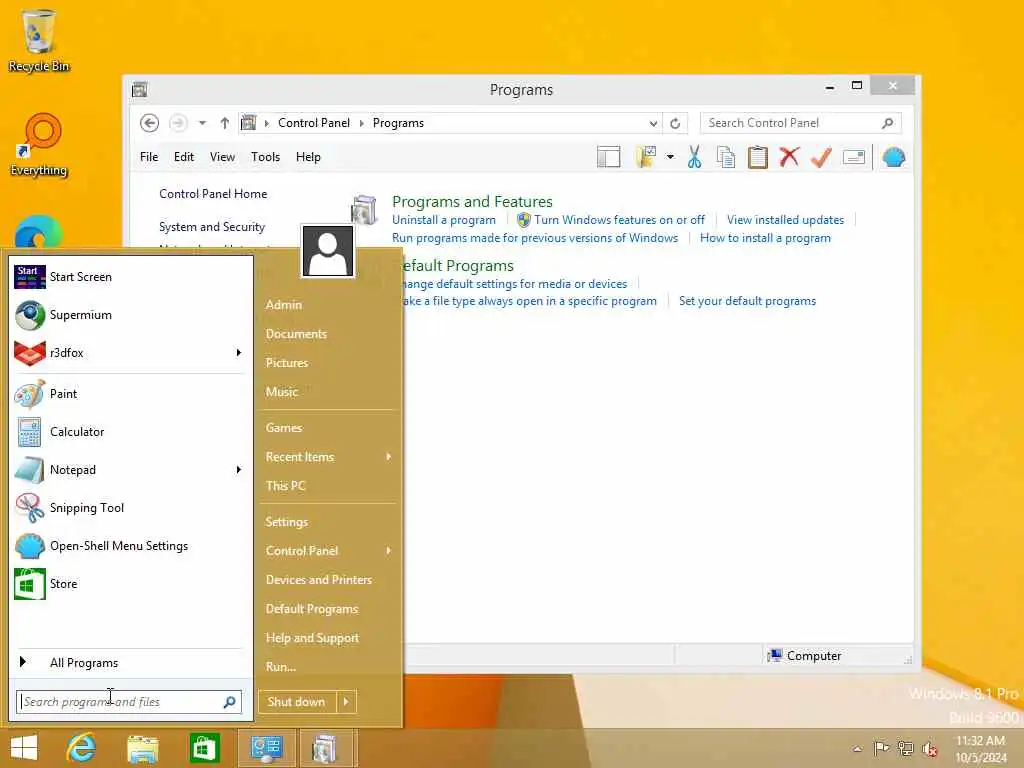Viewport: 1024px width, 768px height.
Task: Click Set your default programs link
Action: pyautogui.click(x=747, y=301)
